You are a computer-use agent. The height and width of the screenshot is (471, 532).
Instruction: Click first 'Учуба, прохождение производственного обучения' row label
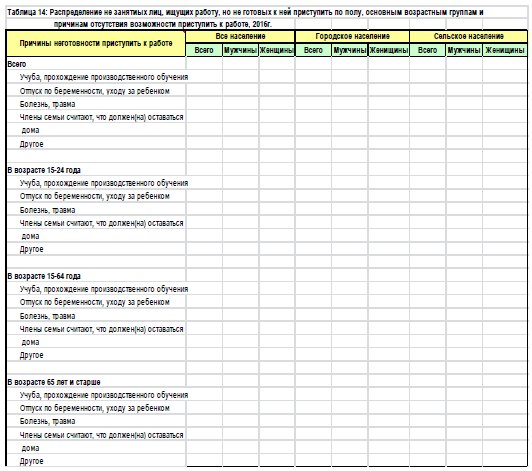pyautogui.click(x=104, y=77)
